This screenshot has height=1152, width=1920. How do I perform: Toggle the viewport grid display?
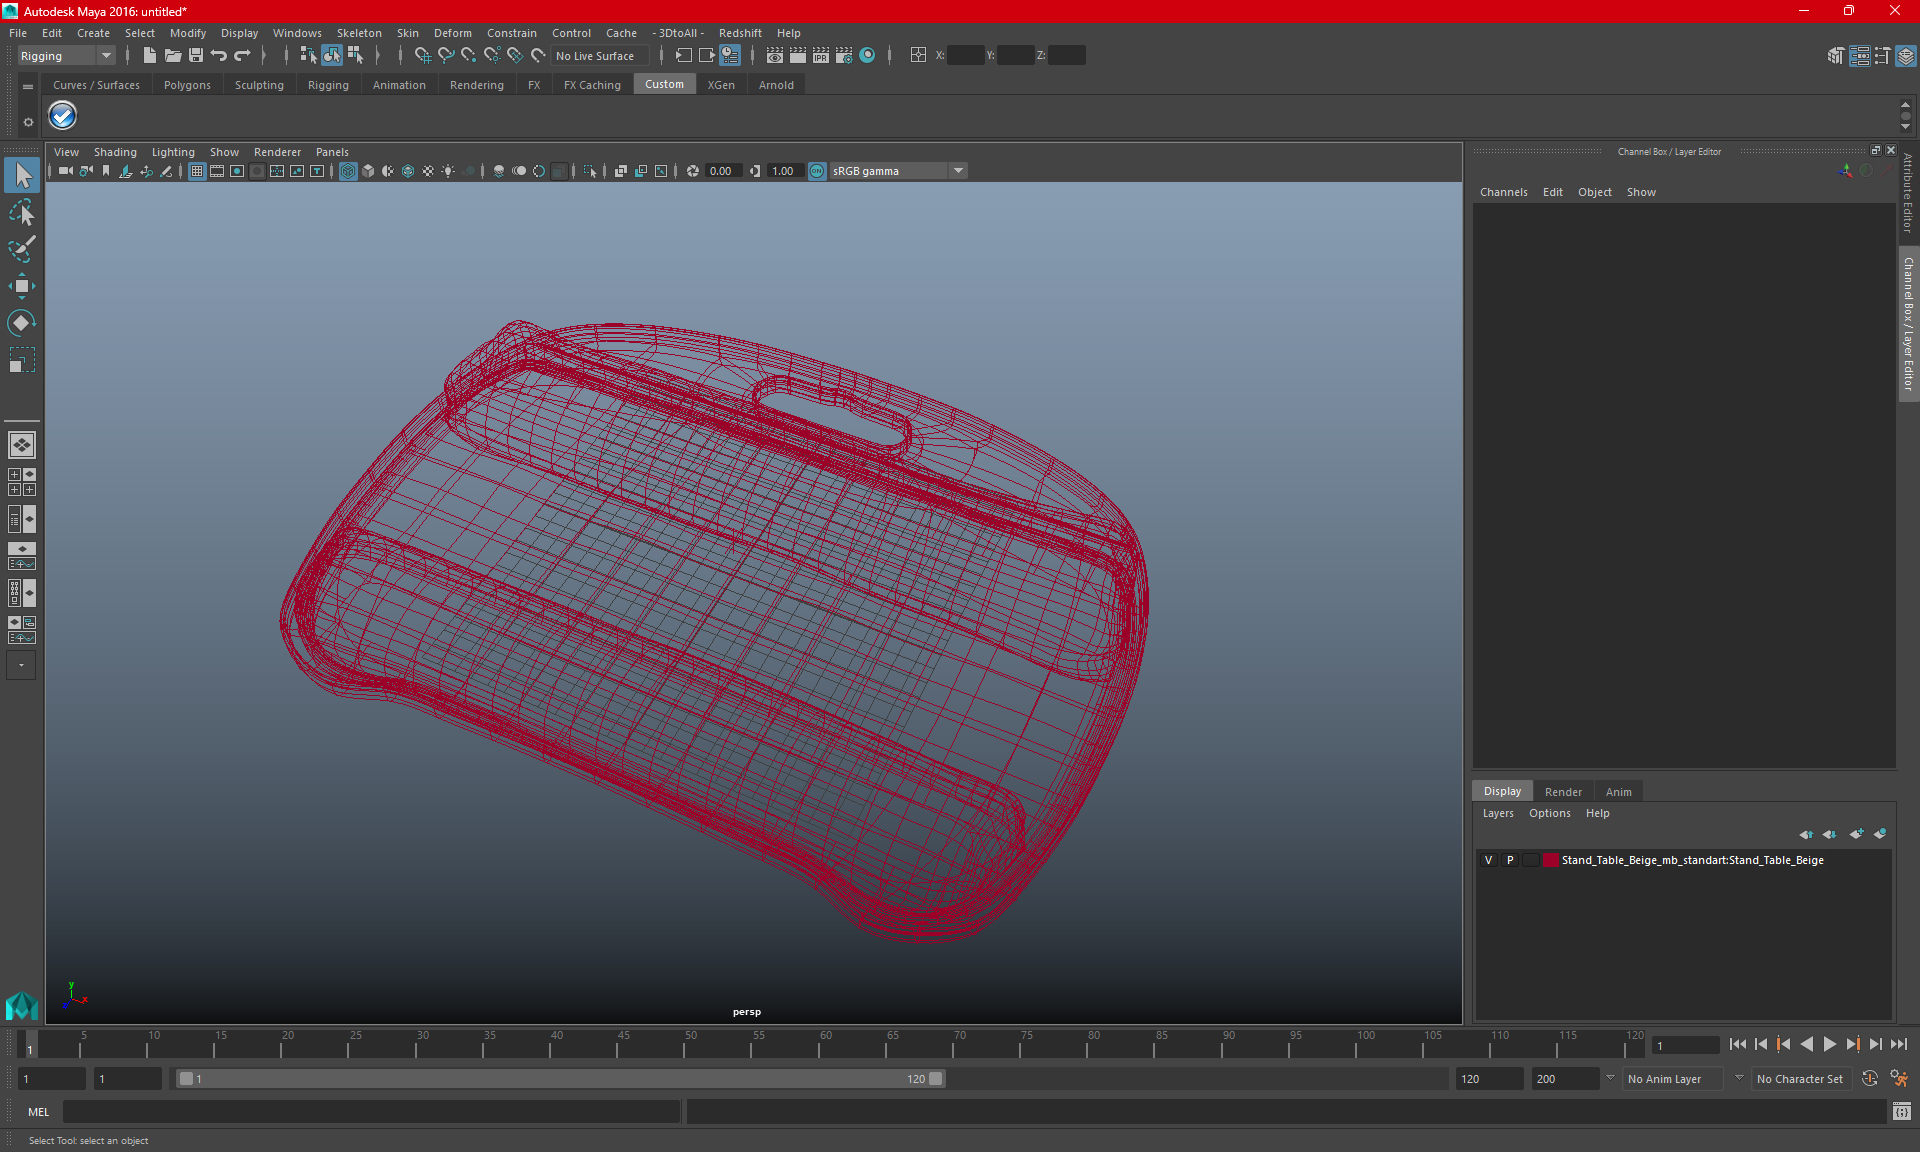click(x=197, y=171)
